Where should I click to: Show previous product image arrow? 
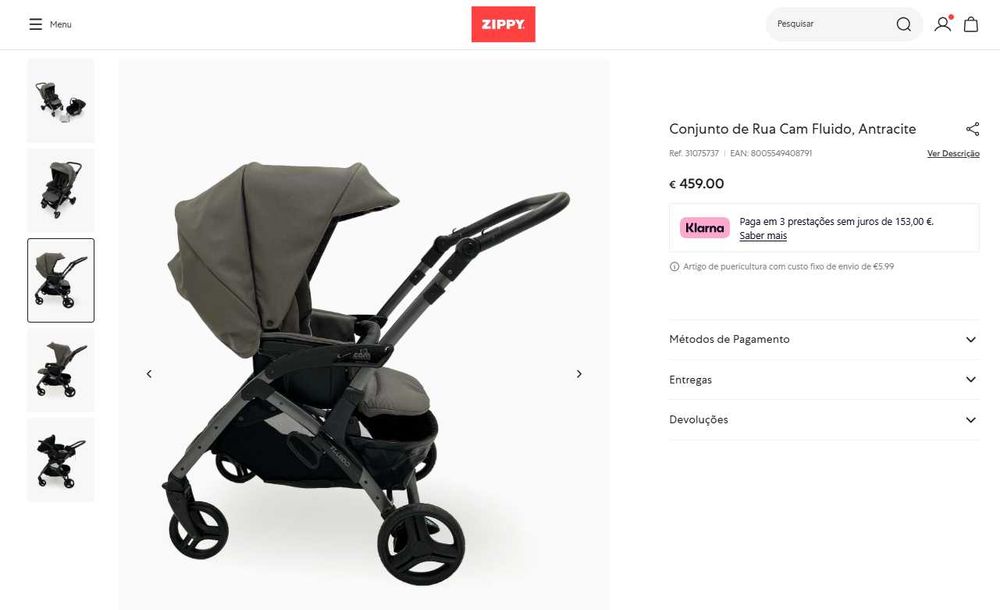(149, 374)
